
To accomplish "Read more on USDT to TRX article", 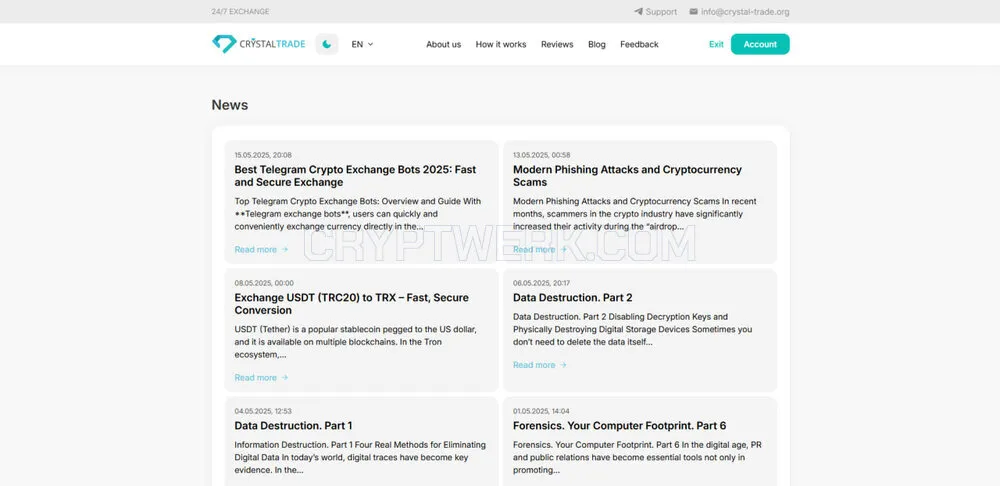I will [261, 378].
